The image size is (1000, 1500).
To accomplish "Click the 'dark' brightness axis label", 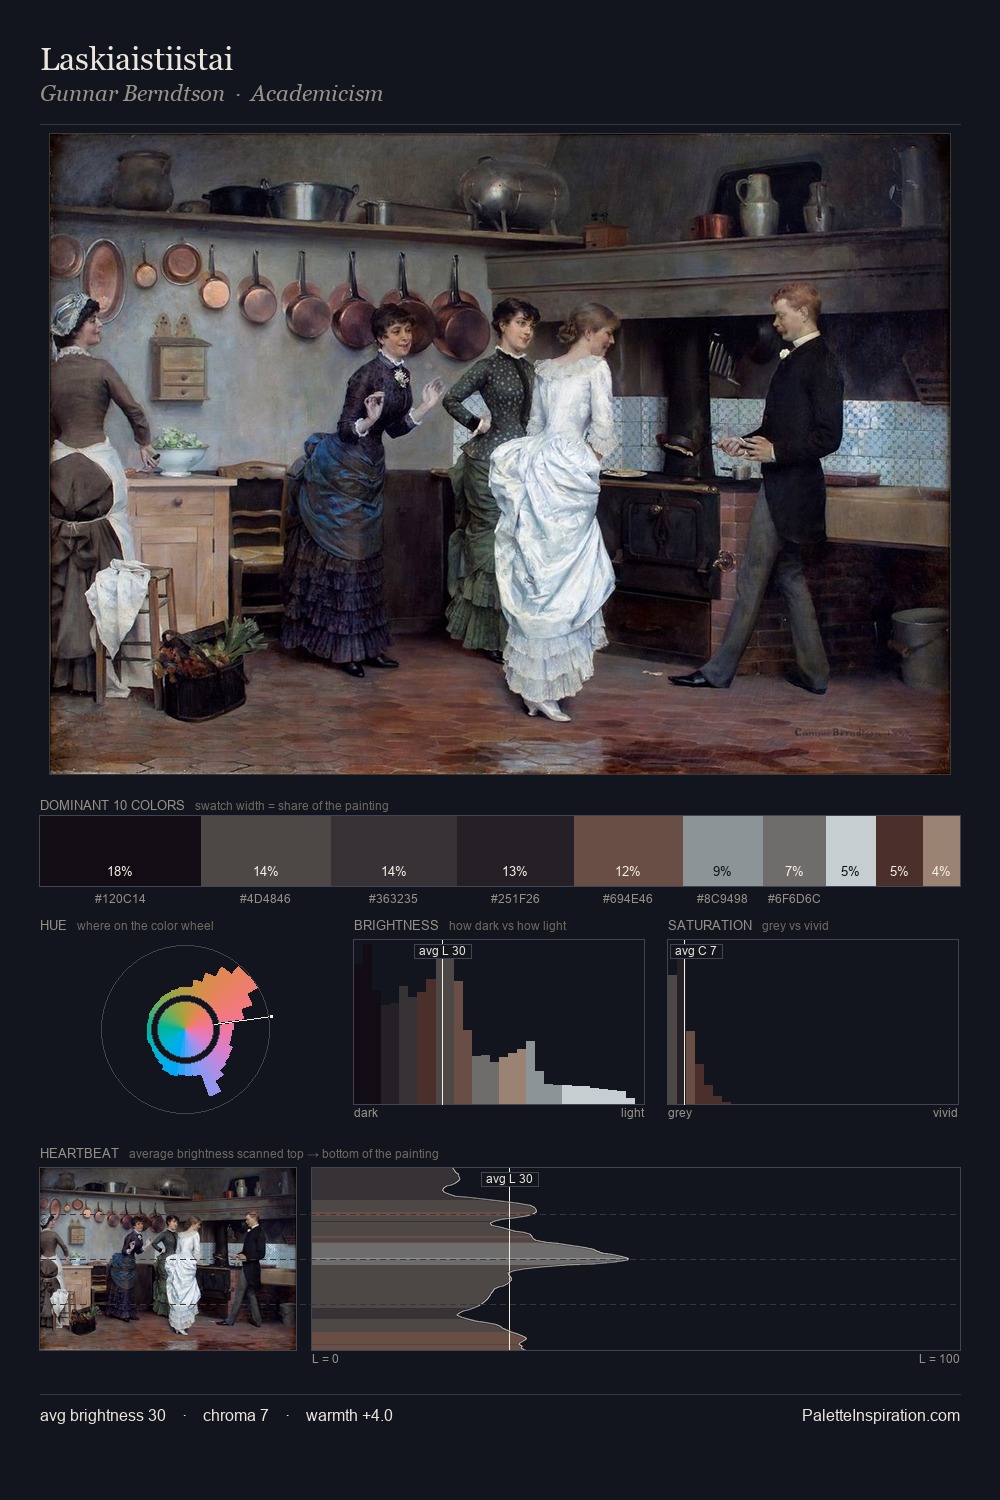I will pos(366,1113).
